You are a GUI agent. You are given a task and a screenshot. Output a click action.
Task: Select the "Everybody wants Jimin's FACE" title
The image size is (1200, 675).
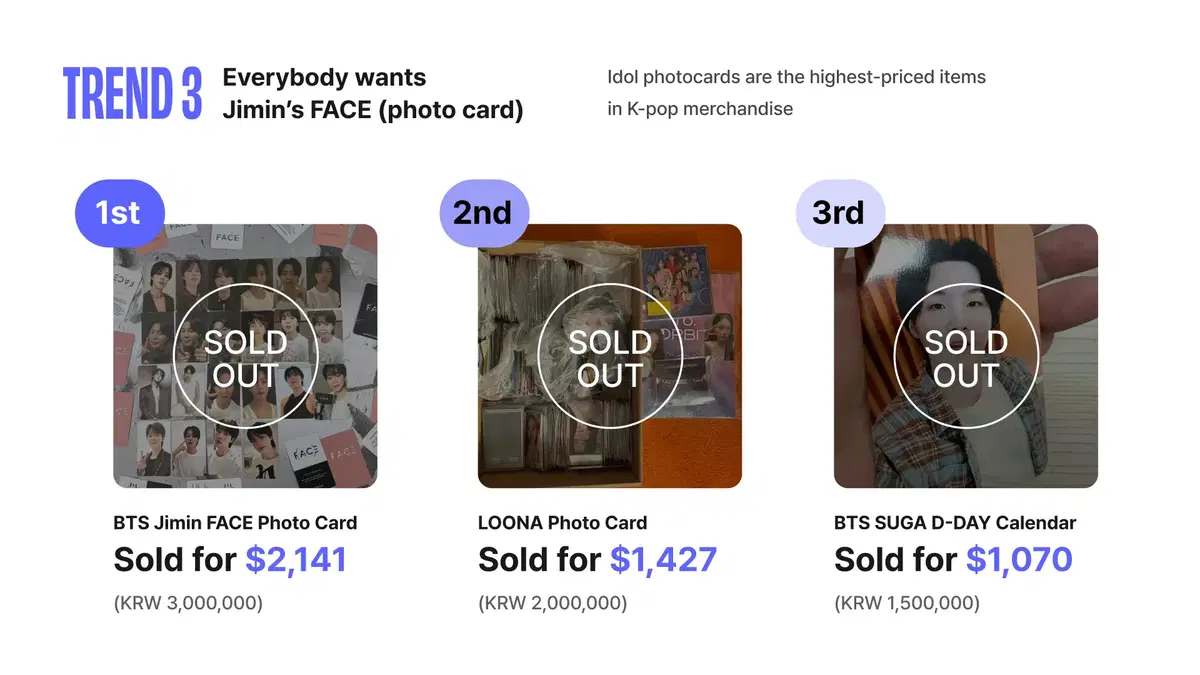coord(372,94)
